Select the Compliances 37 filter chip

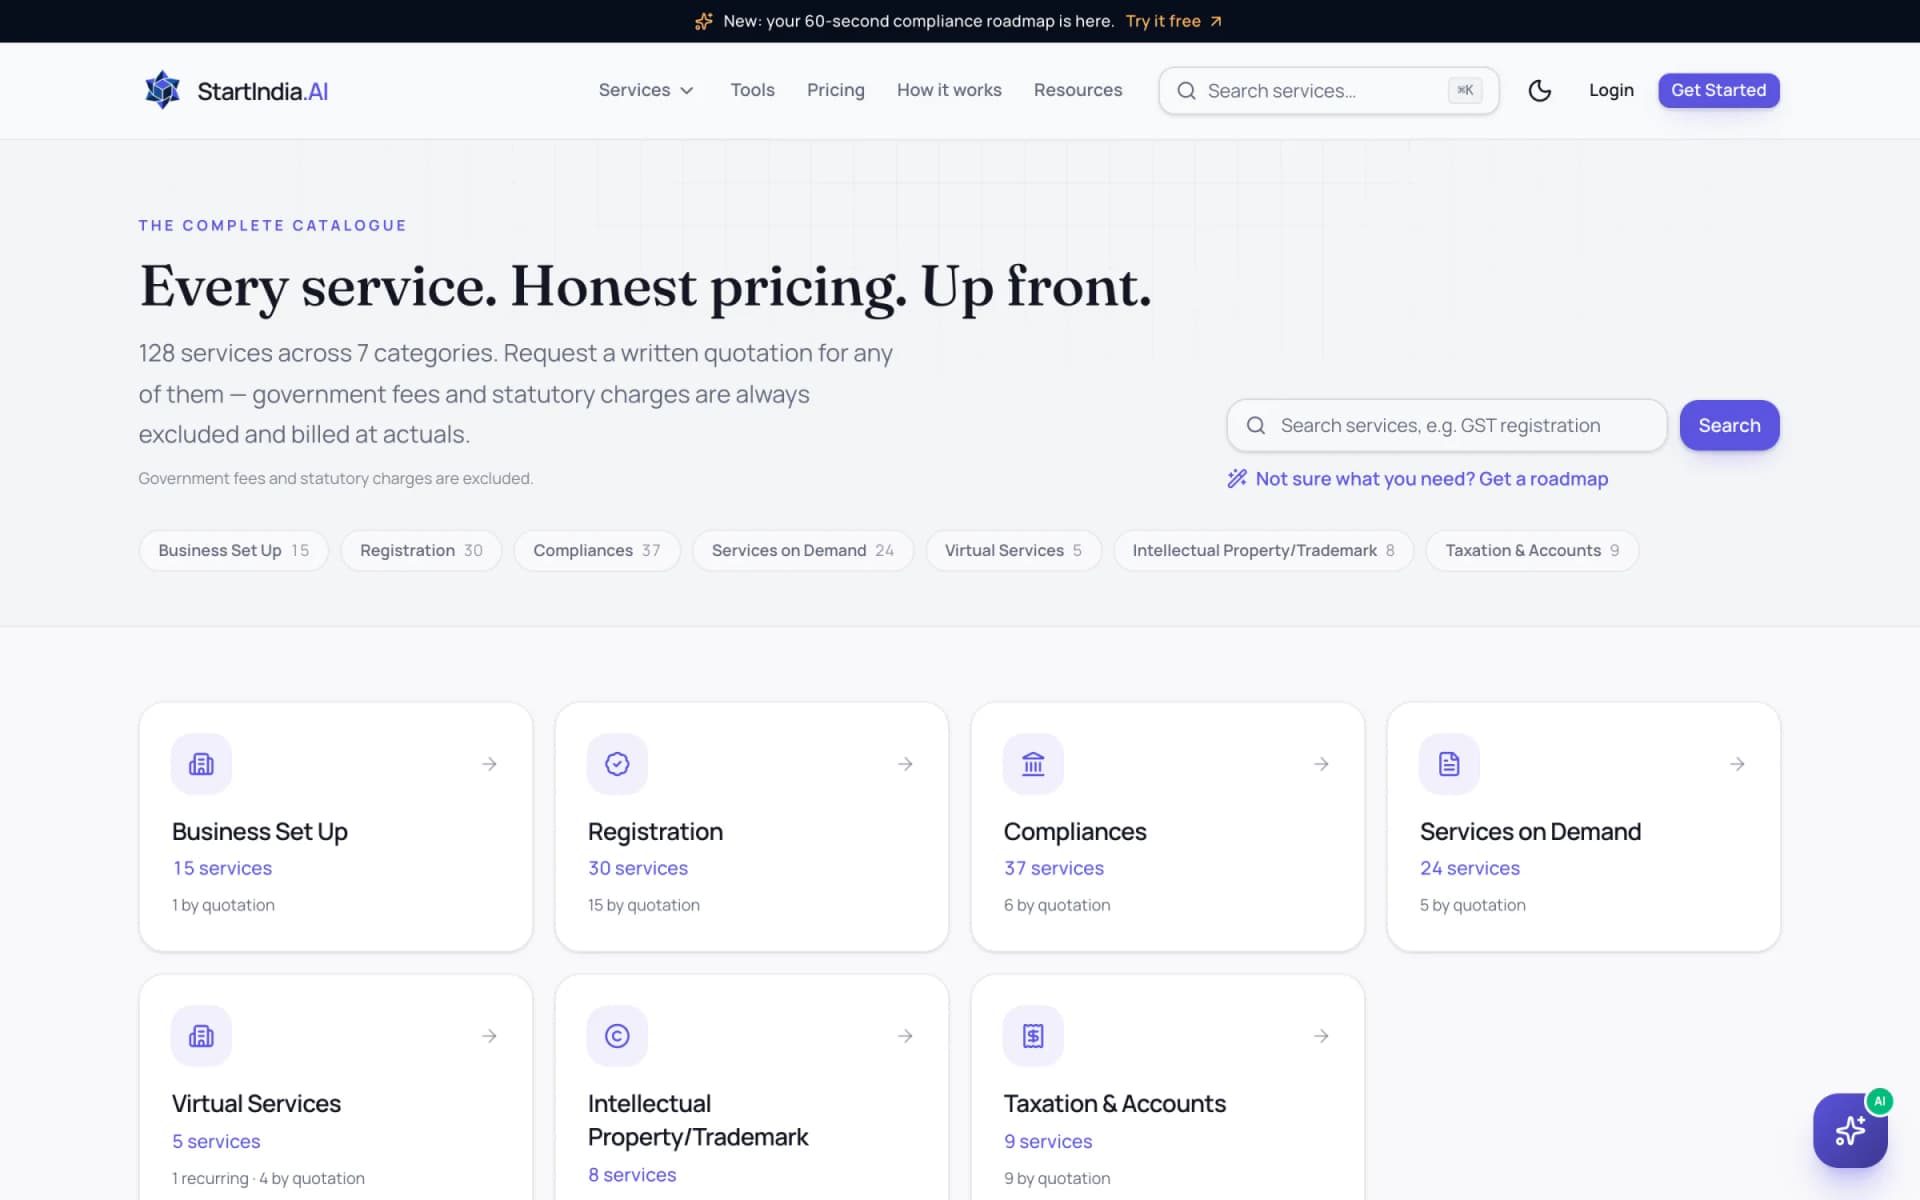pyautogui.click(x=597, y=550)
